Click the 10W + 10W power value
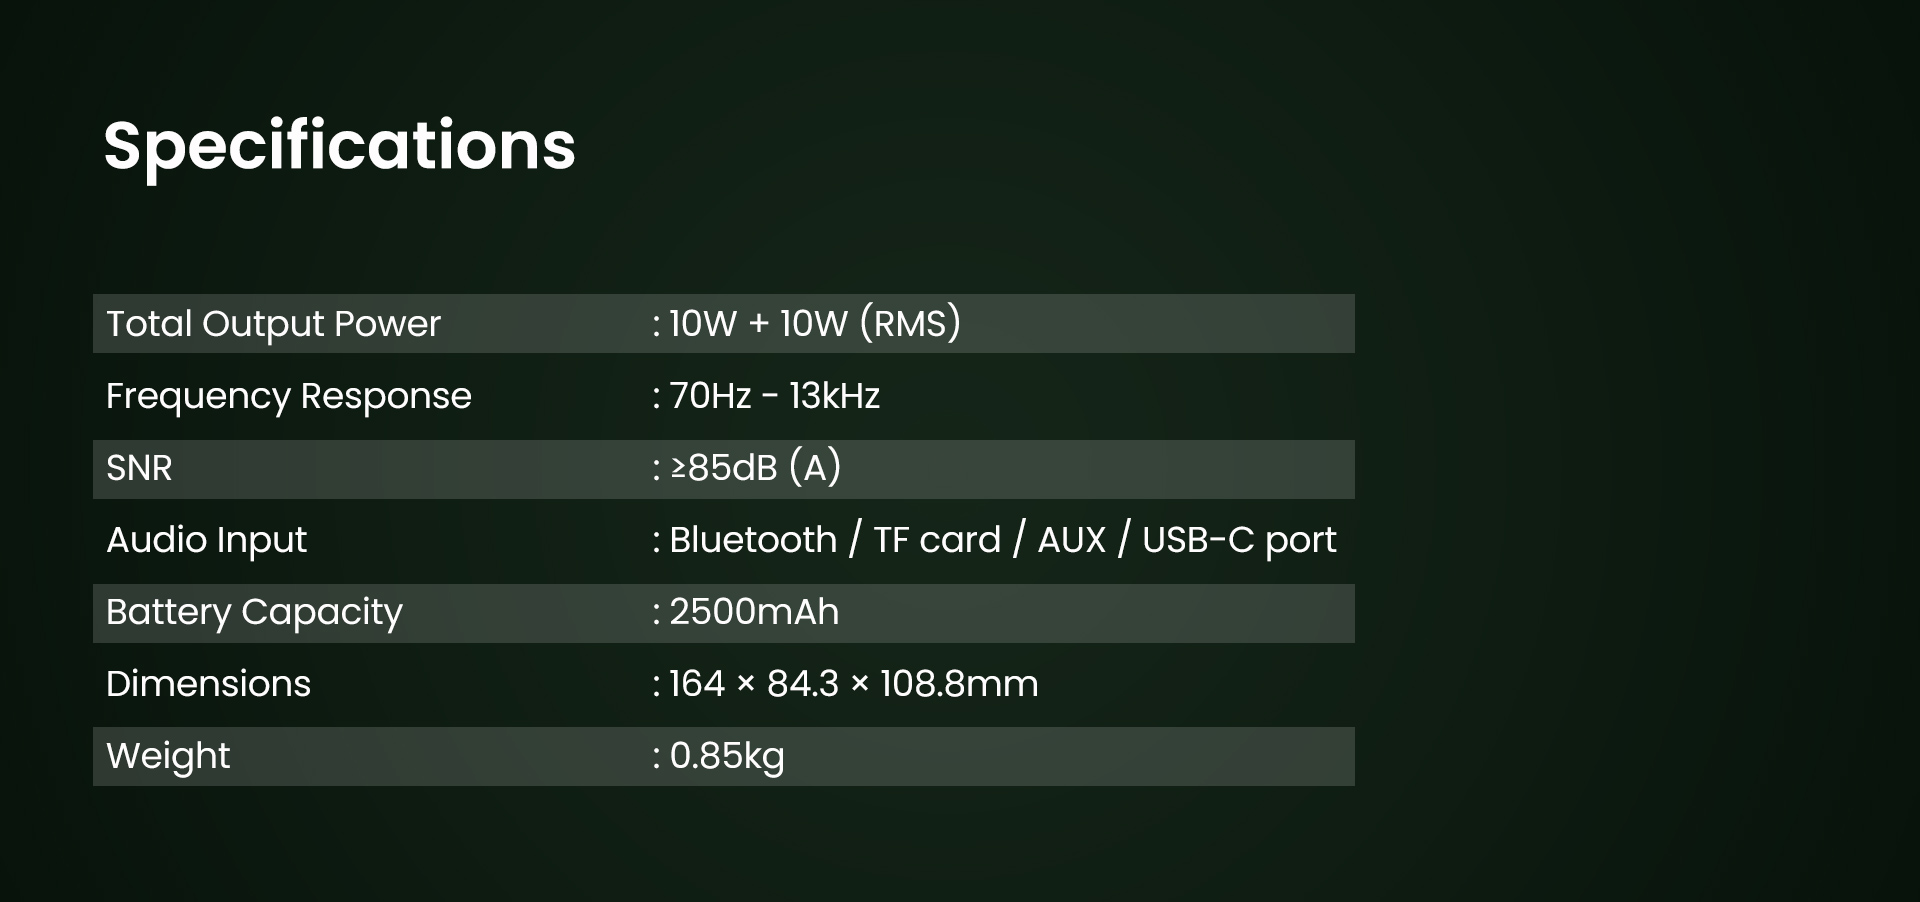1920x902 pixels. click(757, 324)
